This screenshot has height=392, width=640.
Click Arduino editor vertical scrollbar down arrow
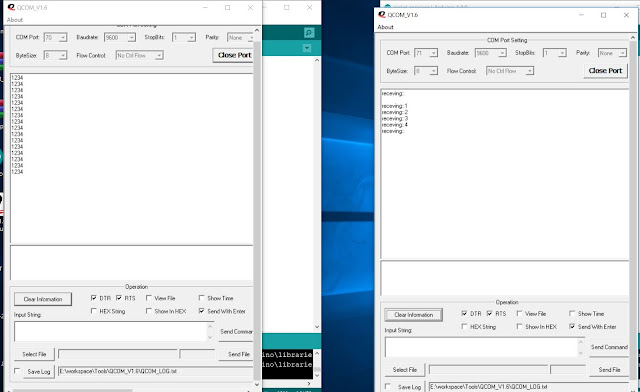317,327
